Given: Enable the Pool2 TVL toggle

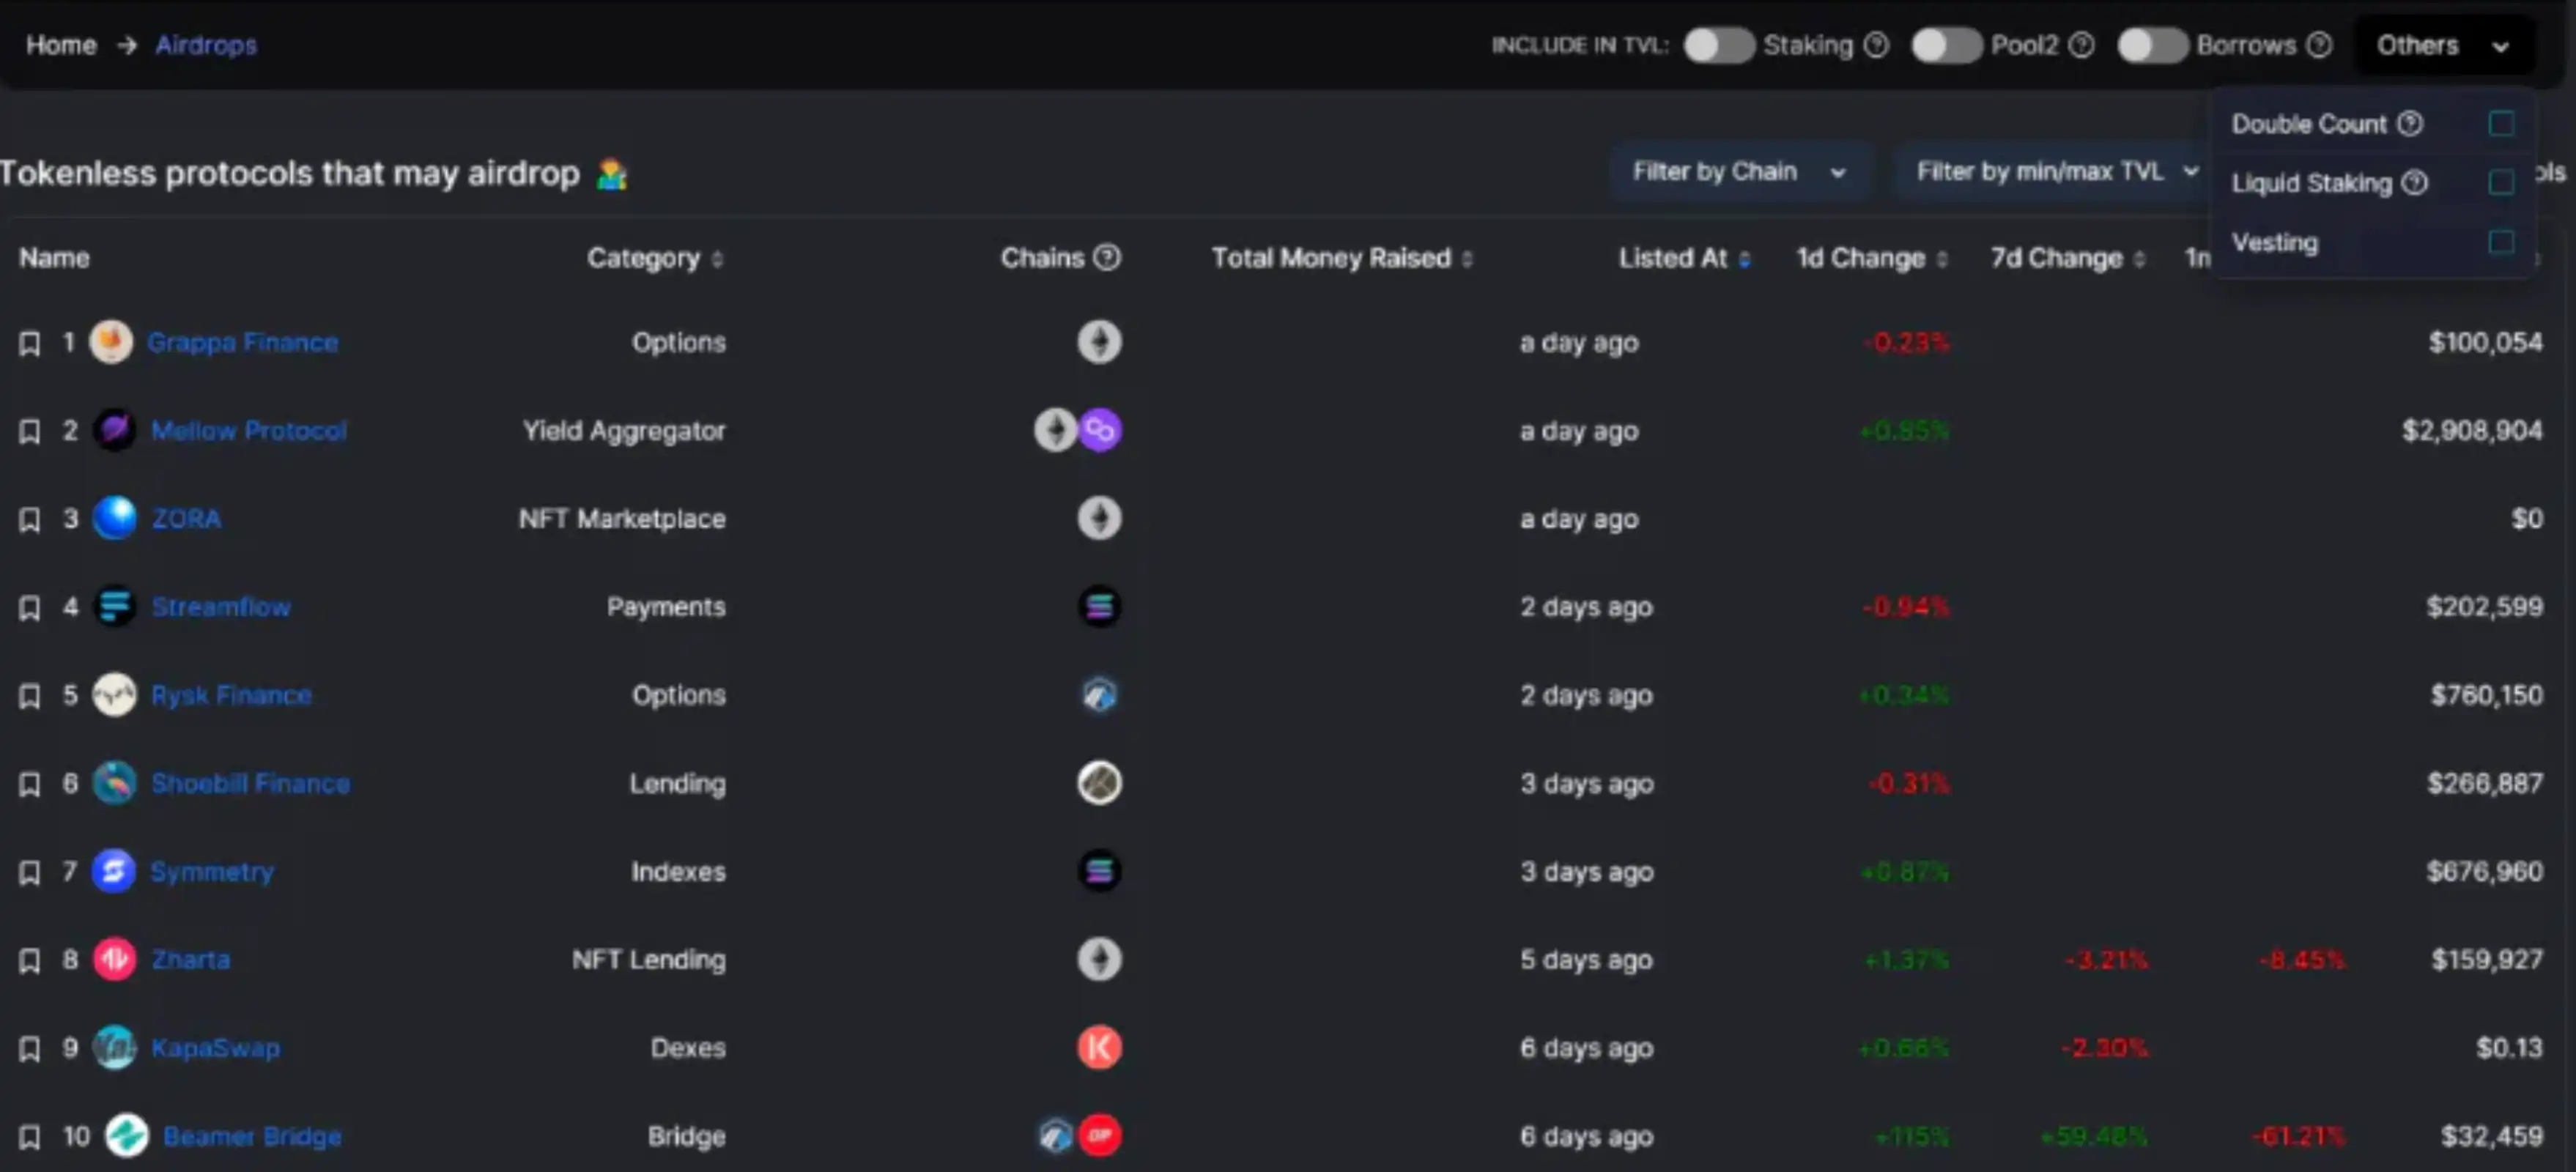Looking at the screenshot, I should [1944, 45].
